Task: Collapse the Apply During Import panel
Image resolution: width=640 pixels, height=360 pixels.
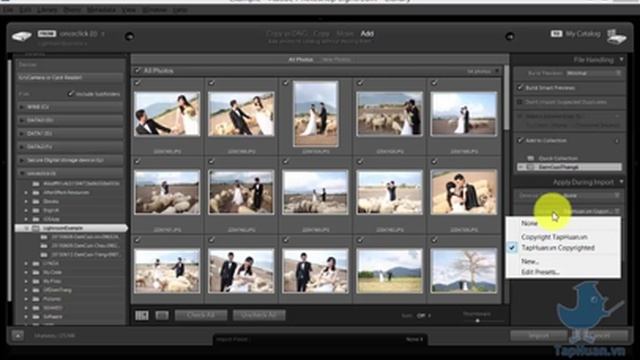Action: click(621, 182)
